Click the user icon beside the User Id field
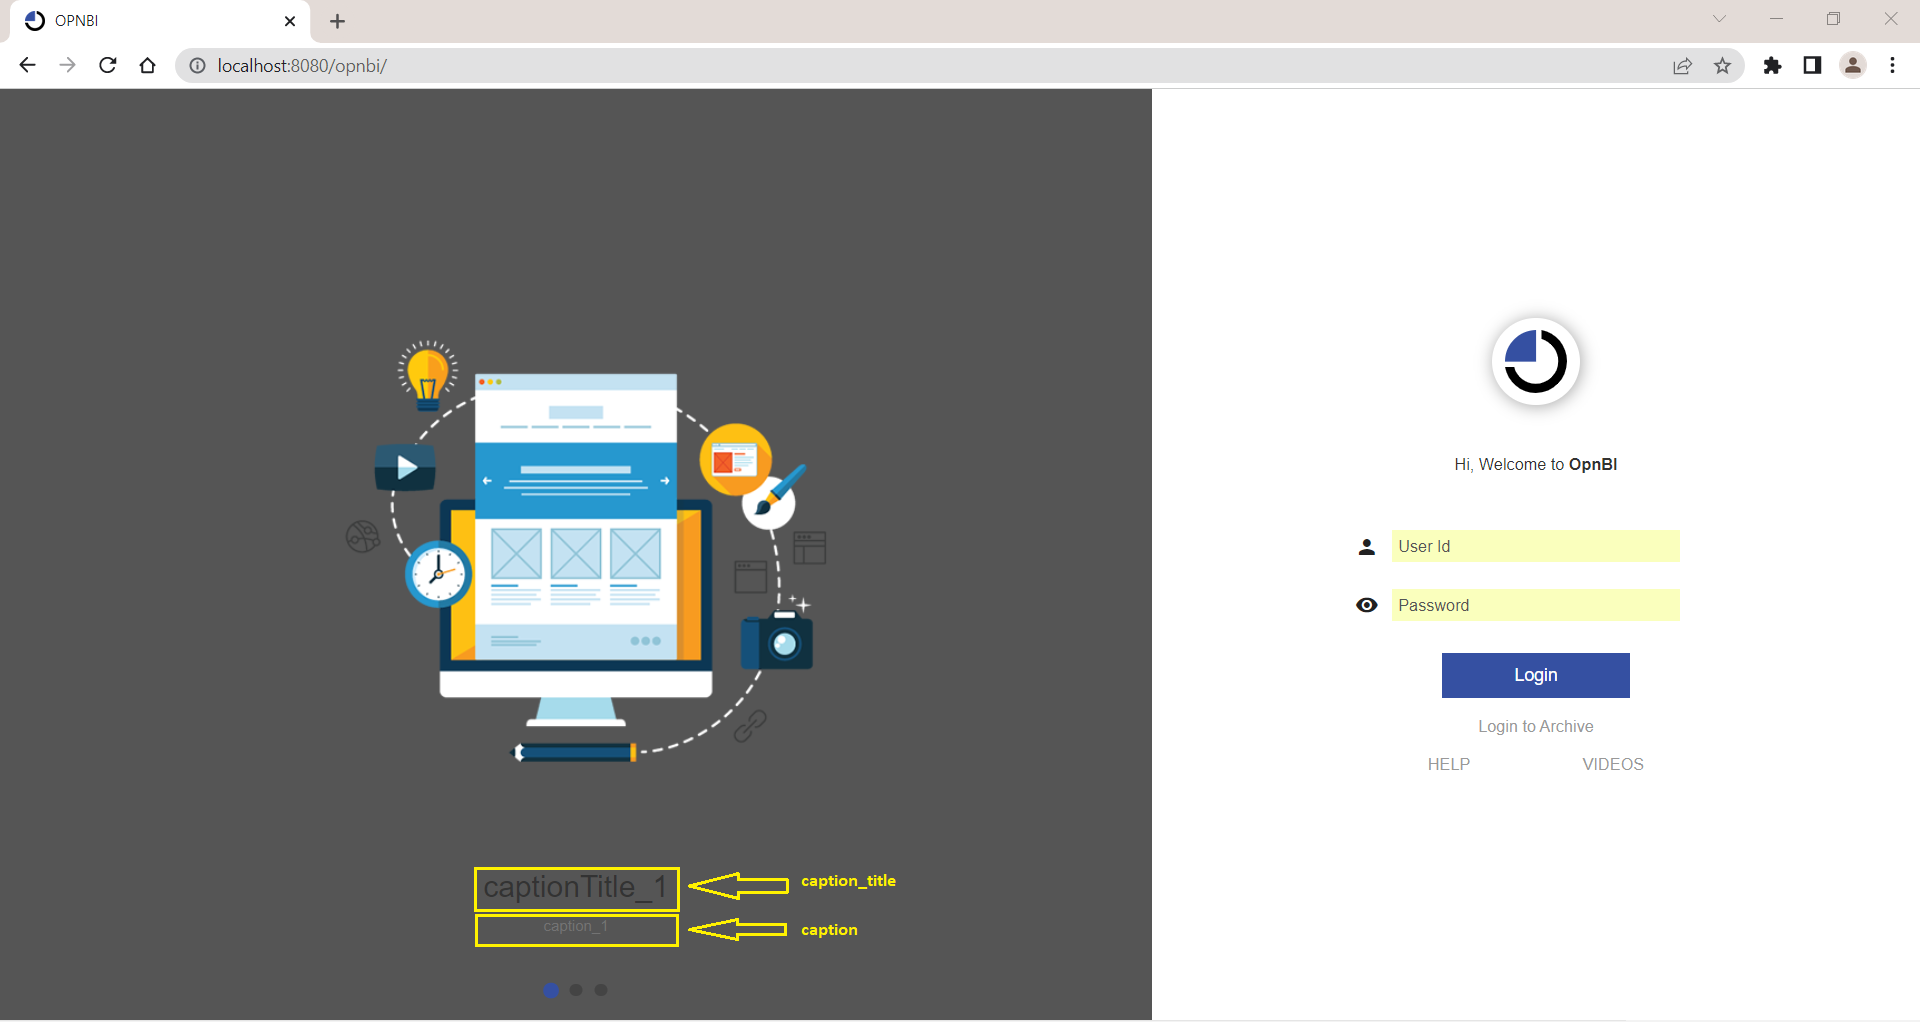 click(x=1367, y=547)
